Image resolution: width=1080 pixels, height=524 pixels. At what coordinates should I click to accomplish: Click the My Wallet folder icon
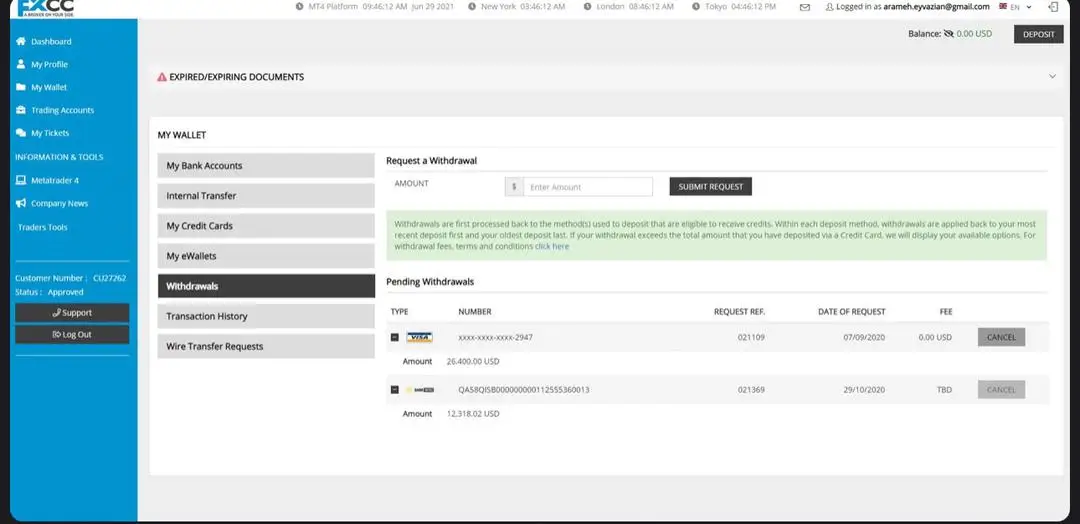(21, 87)
